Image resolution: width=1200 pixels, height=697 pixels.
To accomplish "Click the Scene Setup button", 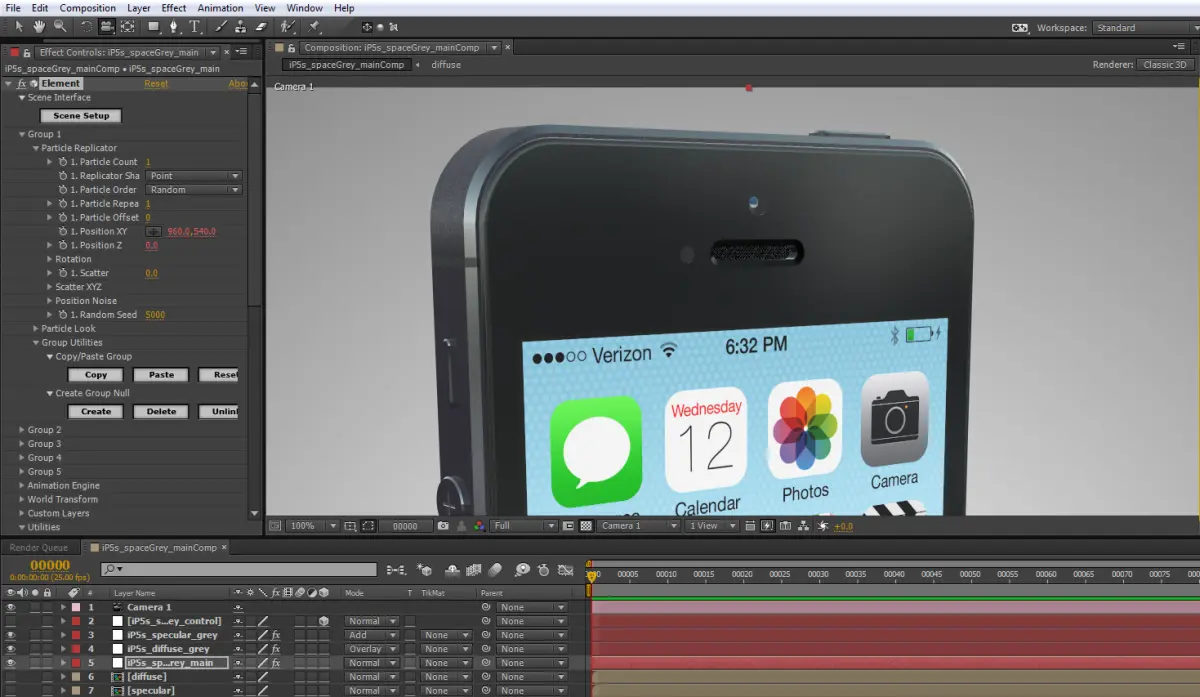I will [81, 116].
